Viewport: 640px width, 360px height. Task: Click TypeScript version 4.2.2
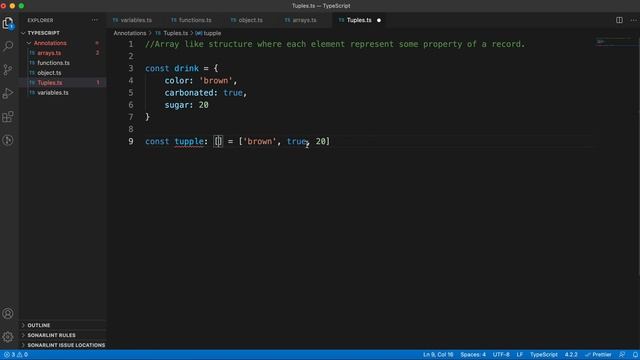click(x=571, y=355)
